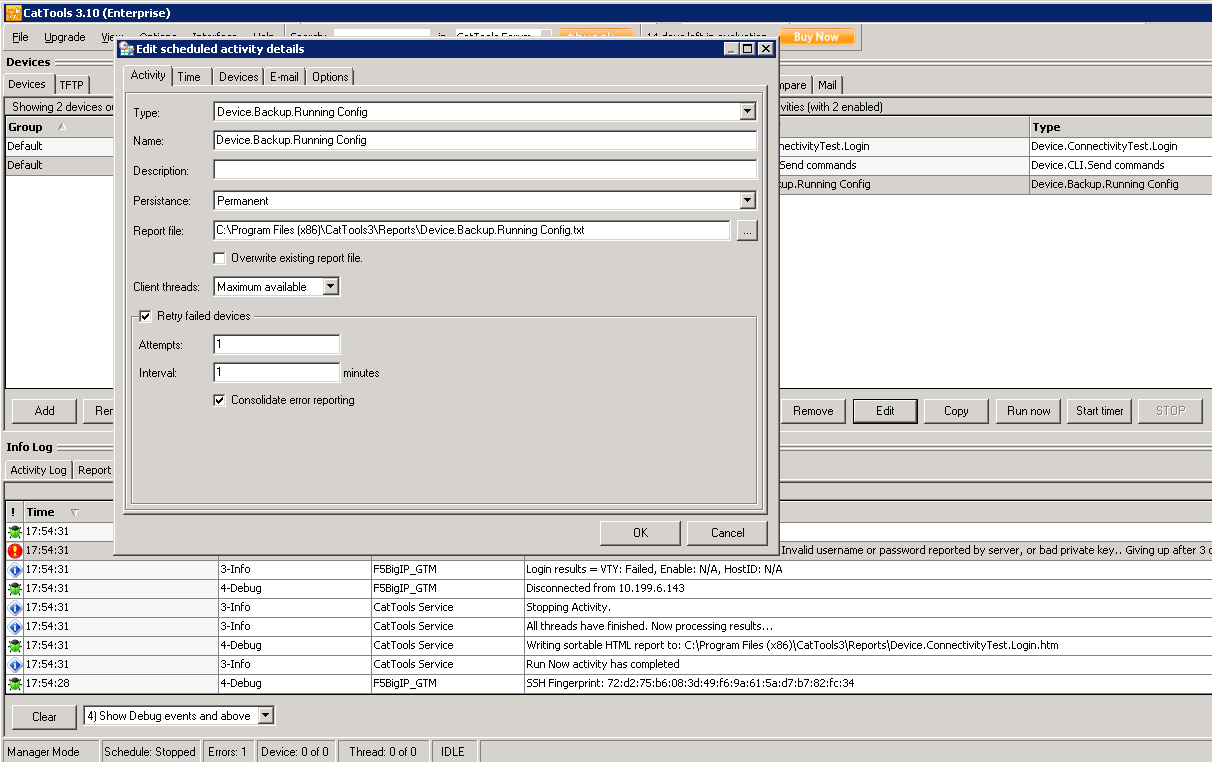
Task: Open the activity Type dropdown
Action: (x=747, y=112)
